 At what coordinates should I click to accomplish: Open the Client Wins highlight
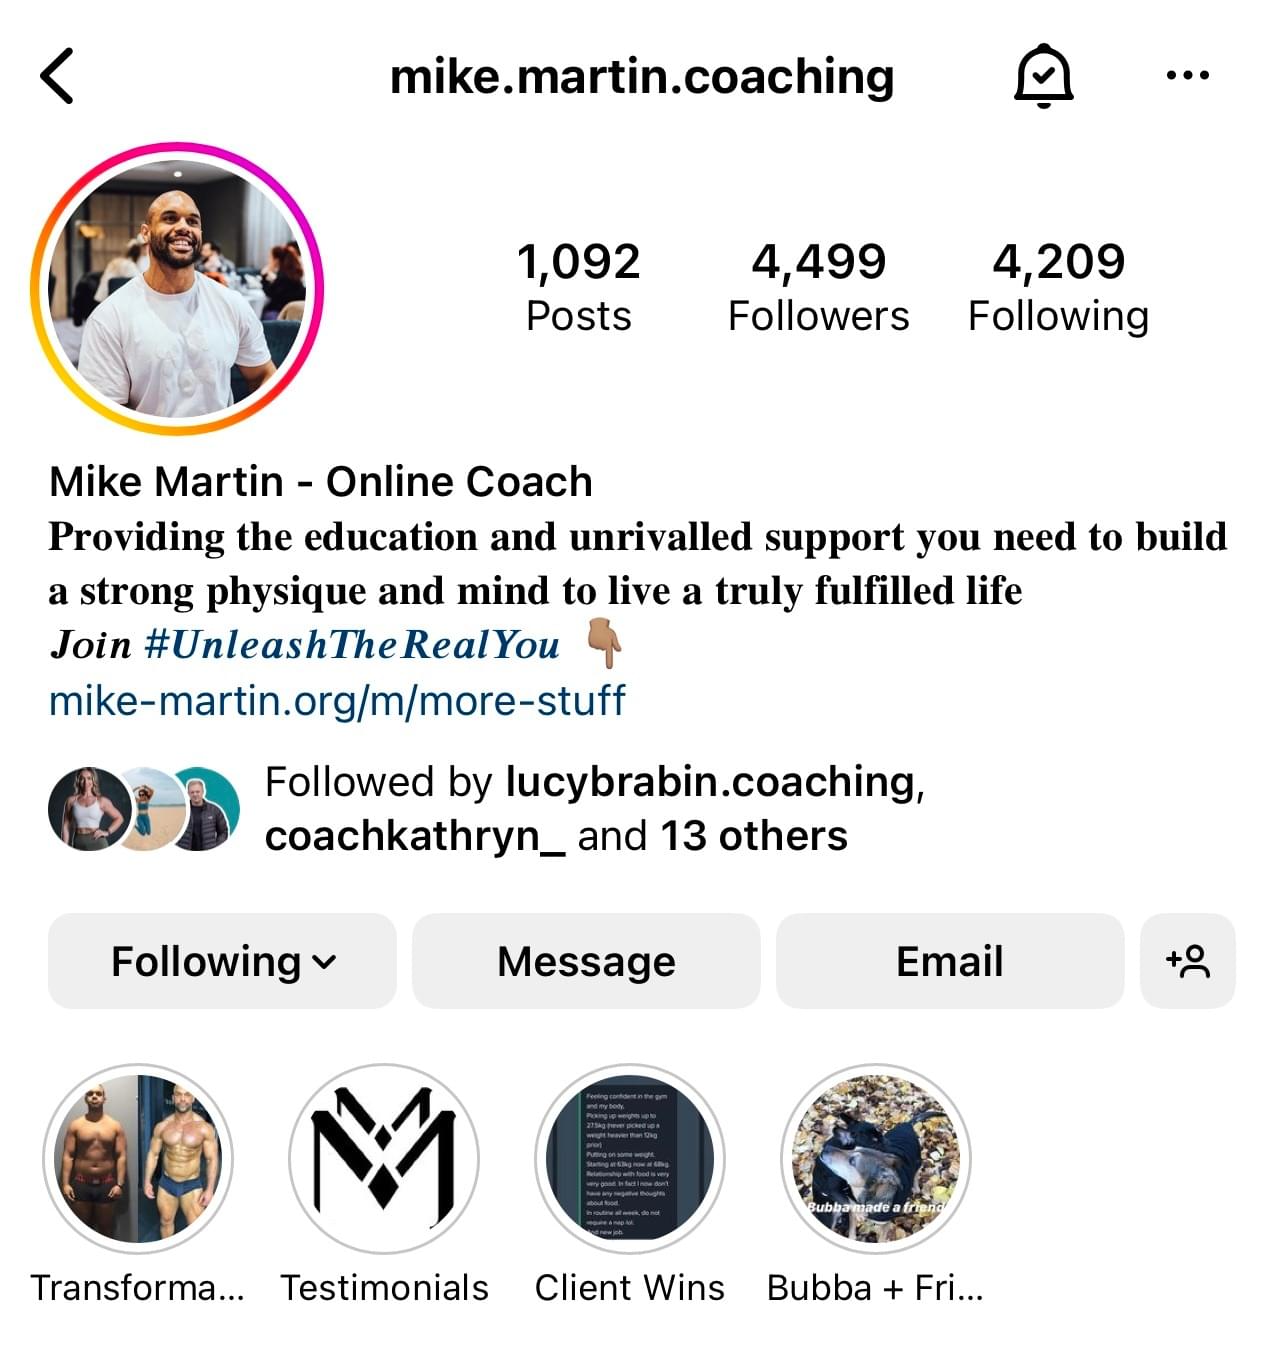[630, 1159]
